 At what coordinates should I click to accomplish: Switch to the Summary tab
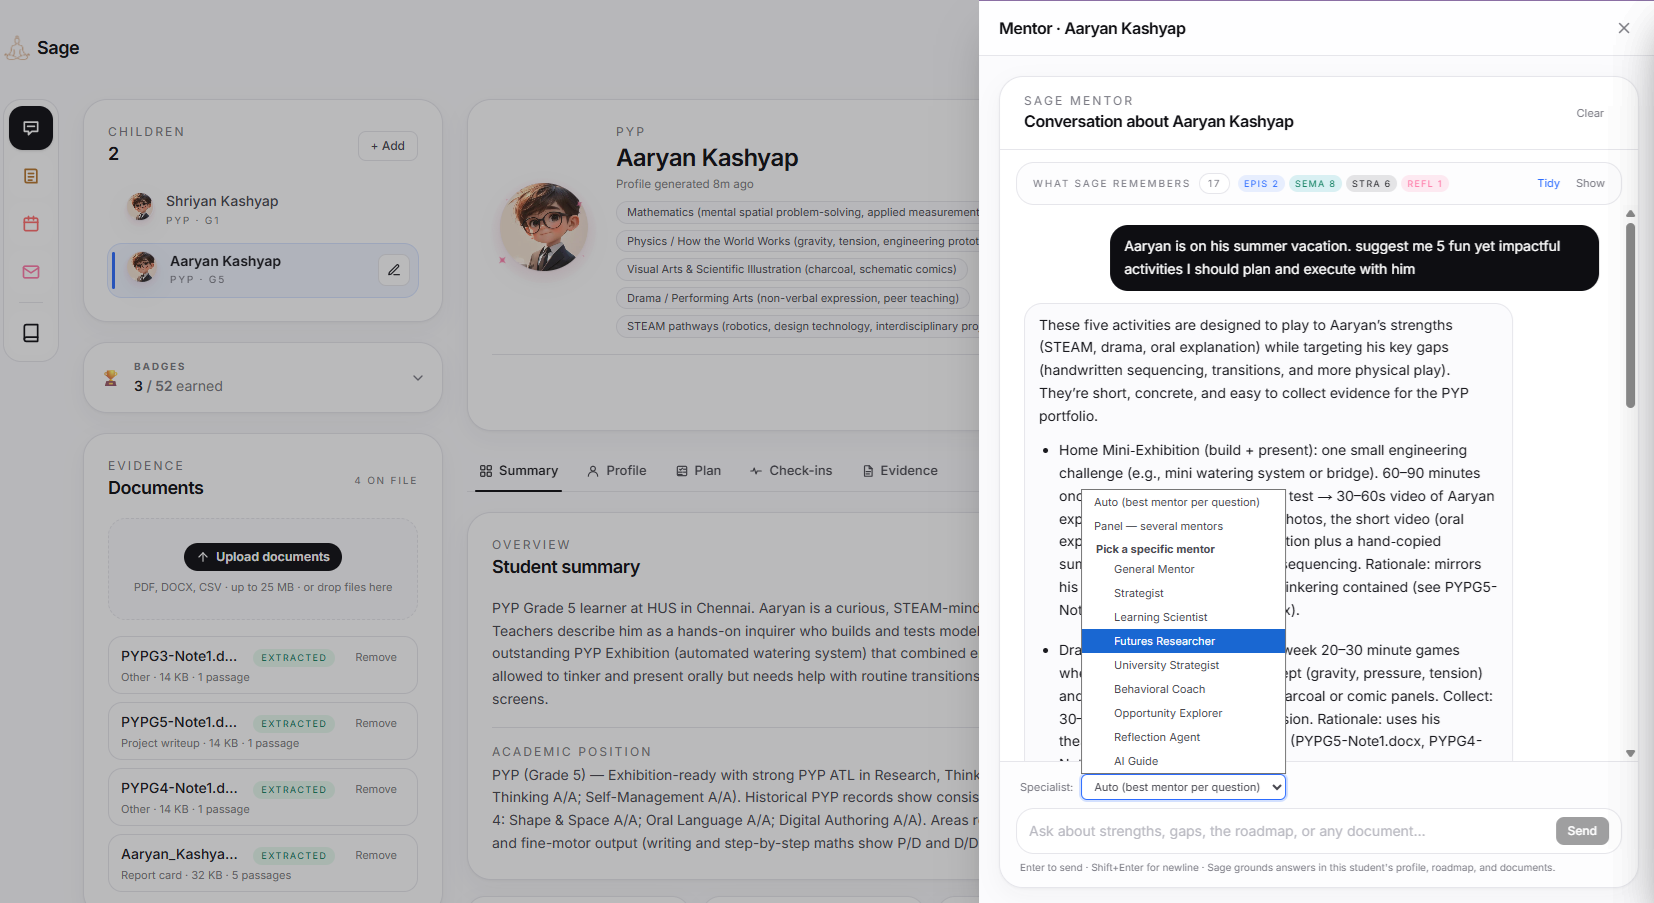tap(518, 471)
